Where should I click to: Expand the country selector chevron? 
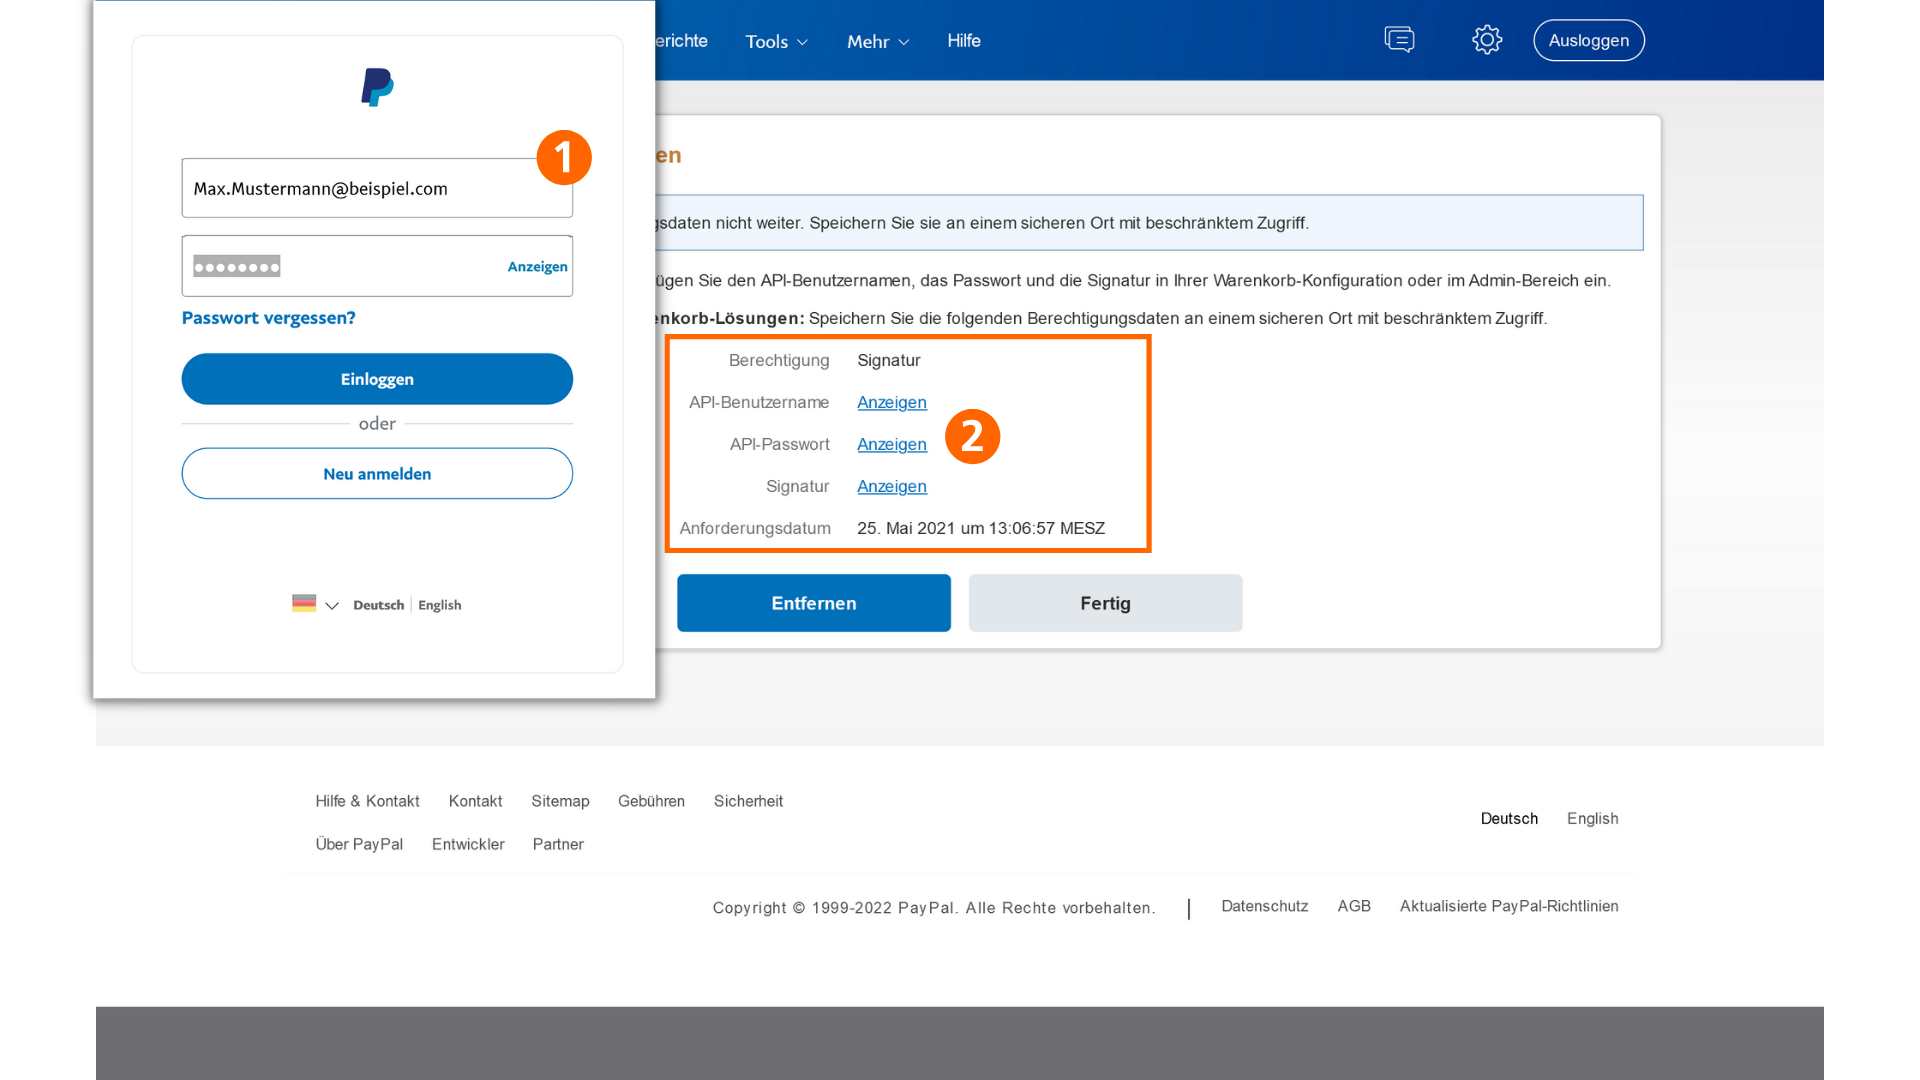332,605
